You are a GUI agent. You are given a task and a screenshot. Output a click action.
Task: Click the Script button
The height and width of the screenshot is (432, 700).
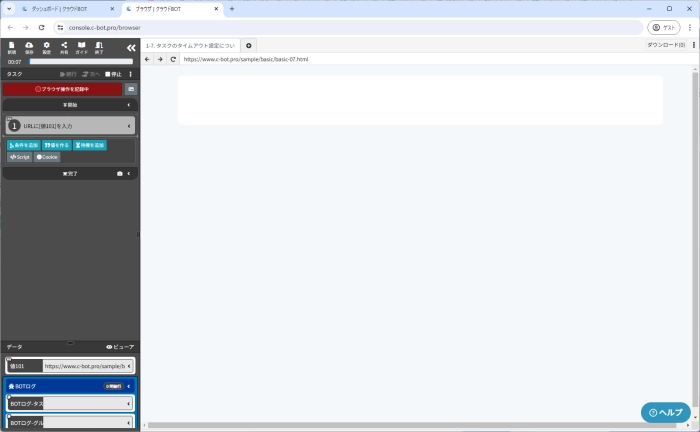(x=20, y=157)
